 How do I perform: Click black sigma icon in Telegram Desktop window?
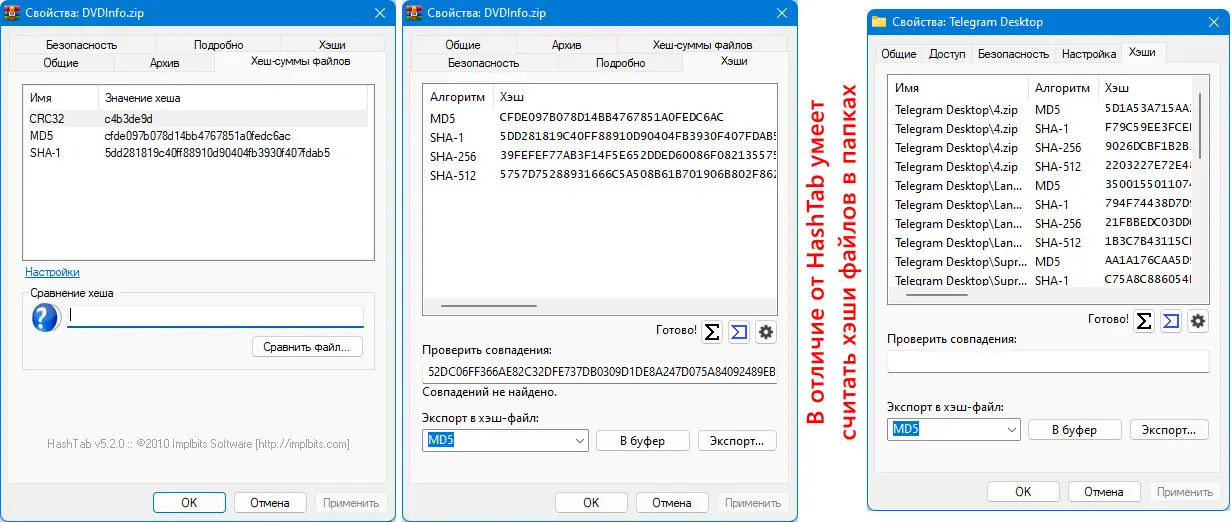pos(1145,321)
